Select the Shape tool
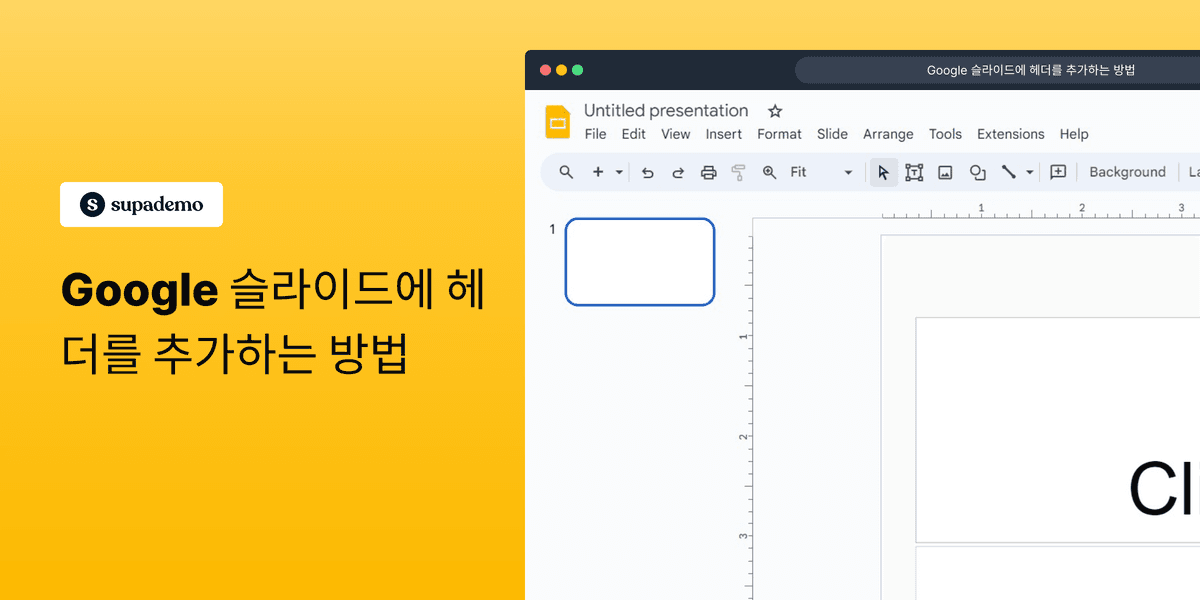This screenshot has width=1200, height=600. [x=977, y=172]
